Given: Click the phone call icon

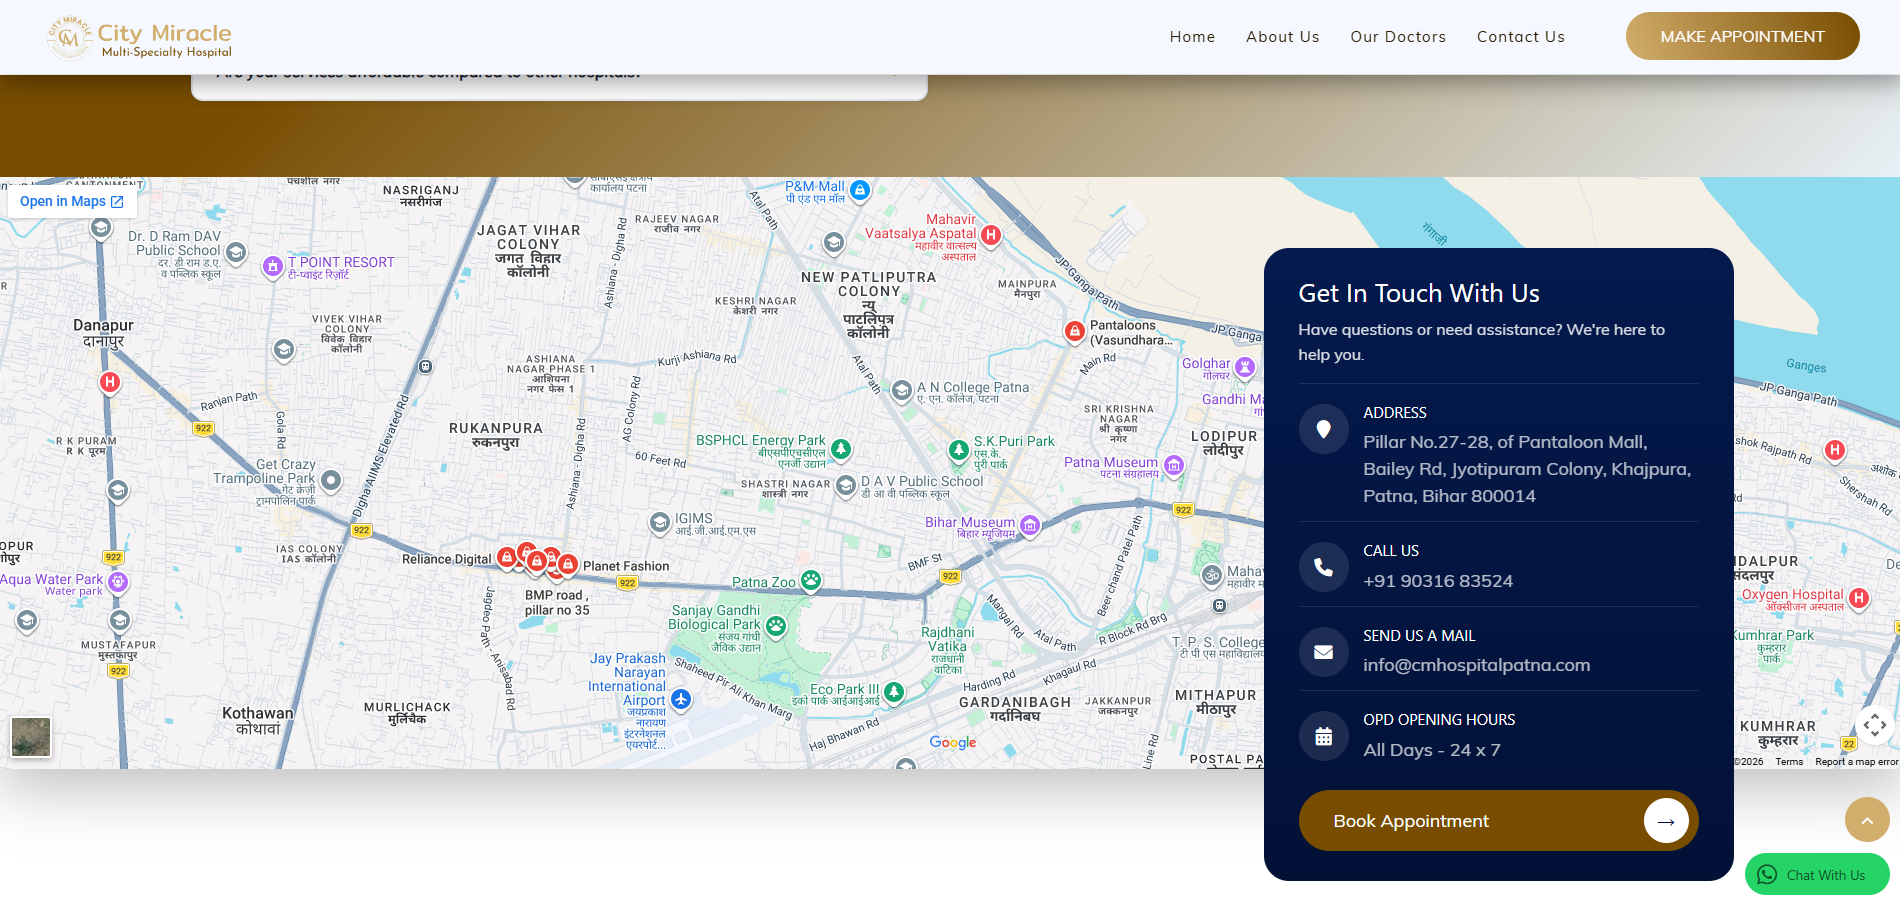Looking at the screenshot, I should pyautogui.click(x=1323, y=567).
